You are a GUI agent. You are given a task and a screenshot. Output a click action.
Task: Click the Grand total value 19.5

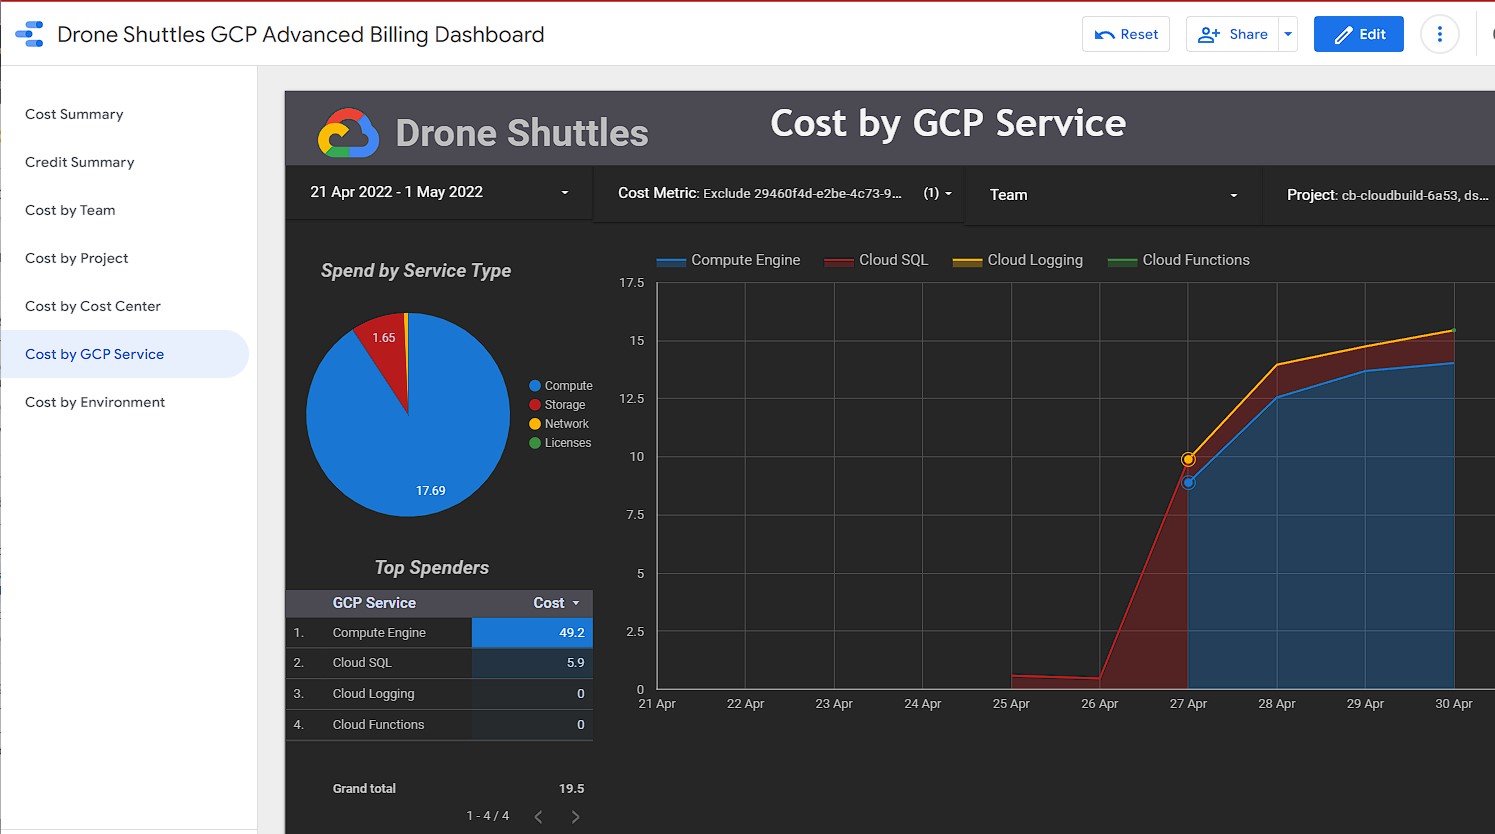point(571,789)
